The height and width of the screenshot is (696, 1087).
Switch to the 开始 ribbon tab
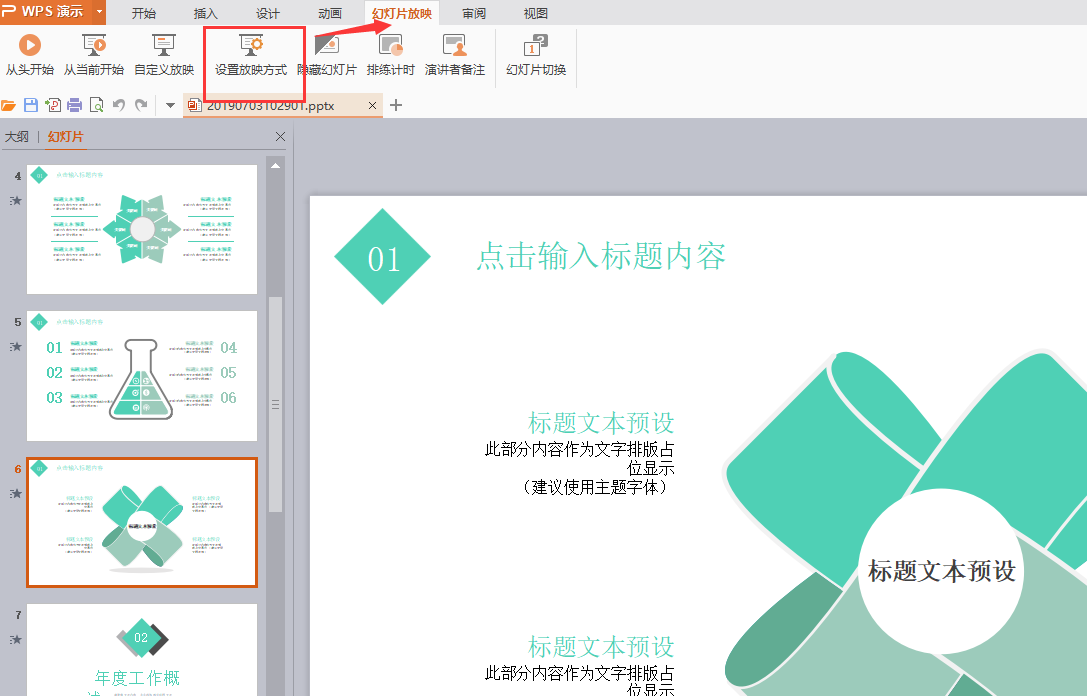click(144, 13)
